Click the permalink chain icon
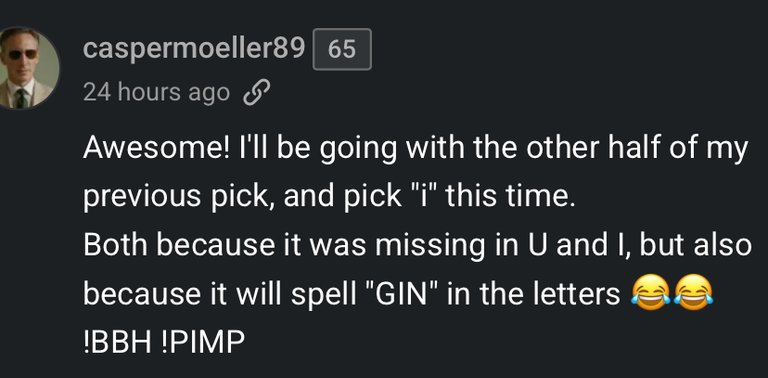The width and height of the screenshot is (768, 378). (x=256, y=93)
